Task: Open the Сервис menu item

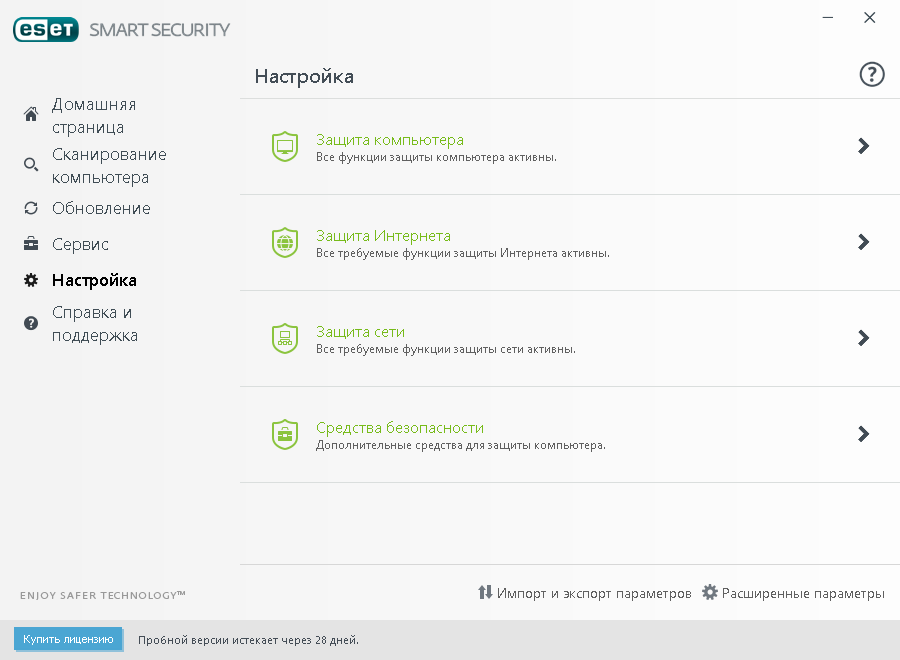Action: click(x=80, y=244)
